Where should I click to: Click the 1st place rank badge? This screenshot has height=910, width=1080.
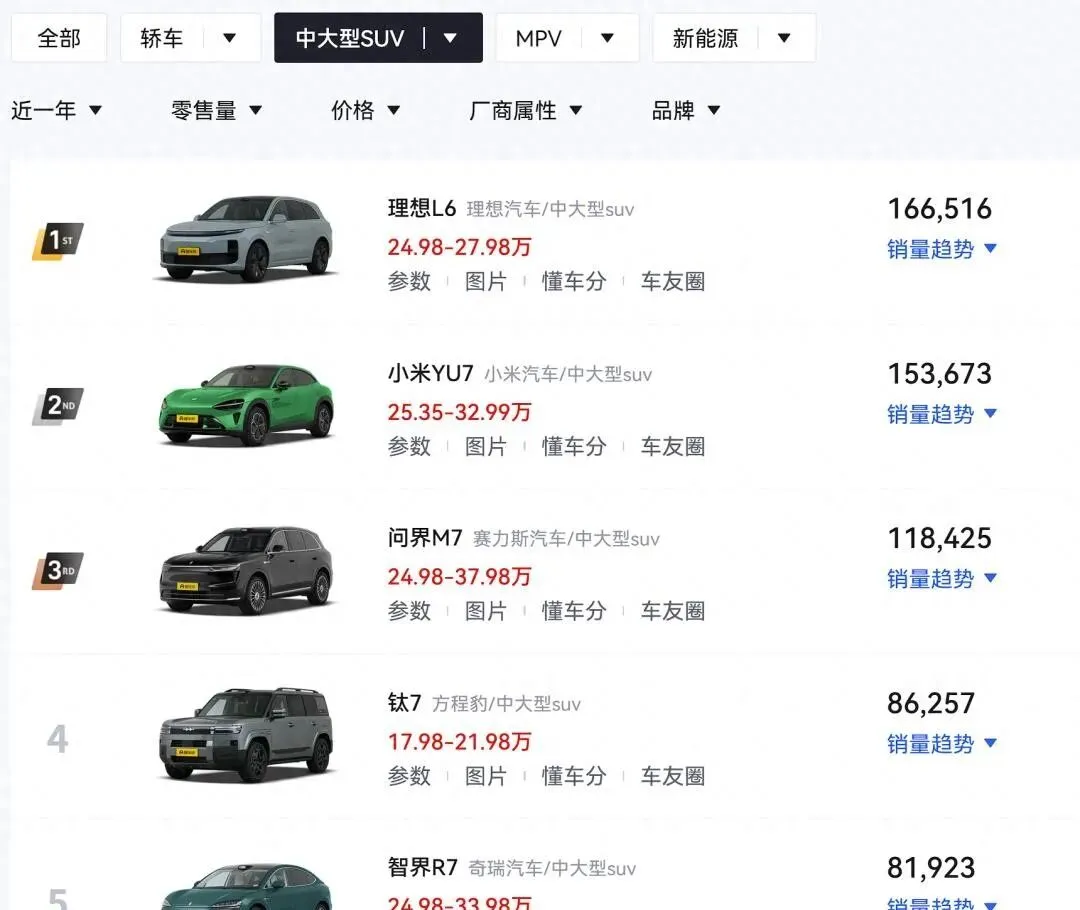pyautogui.click(x=58, y=241)
